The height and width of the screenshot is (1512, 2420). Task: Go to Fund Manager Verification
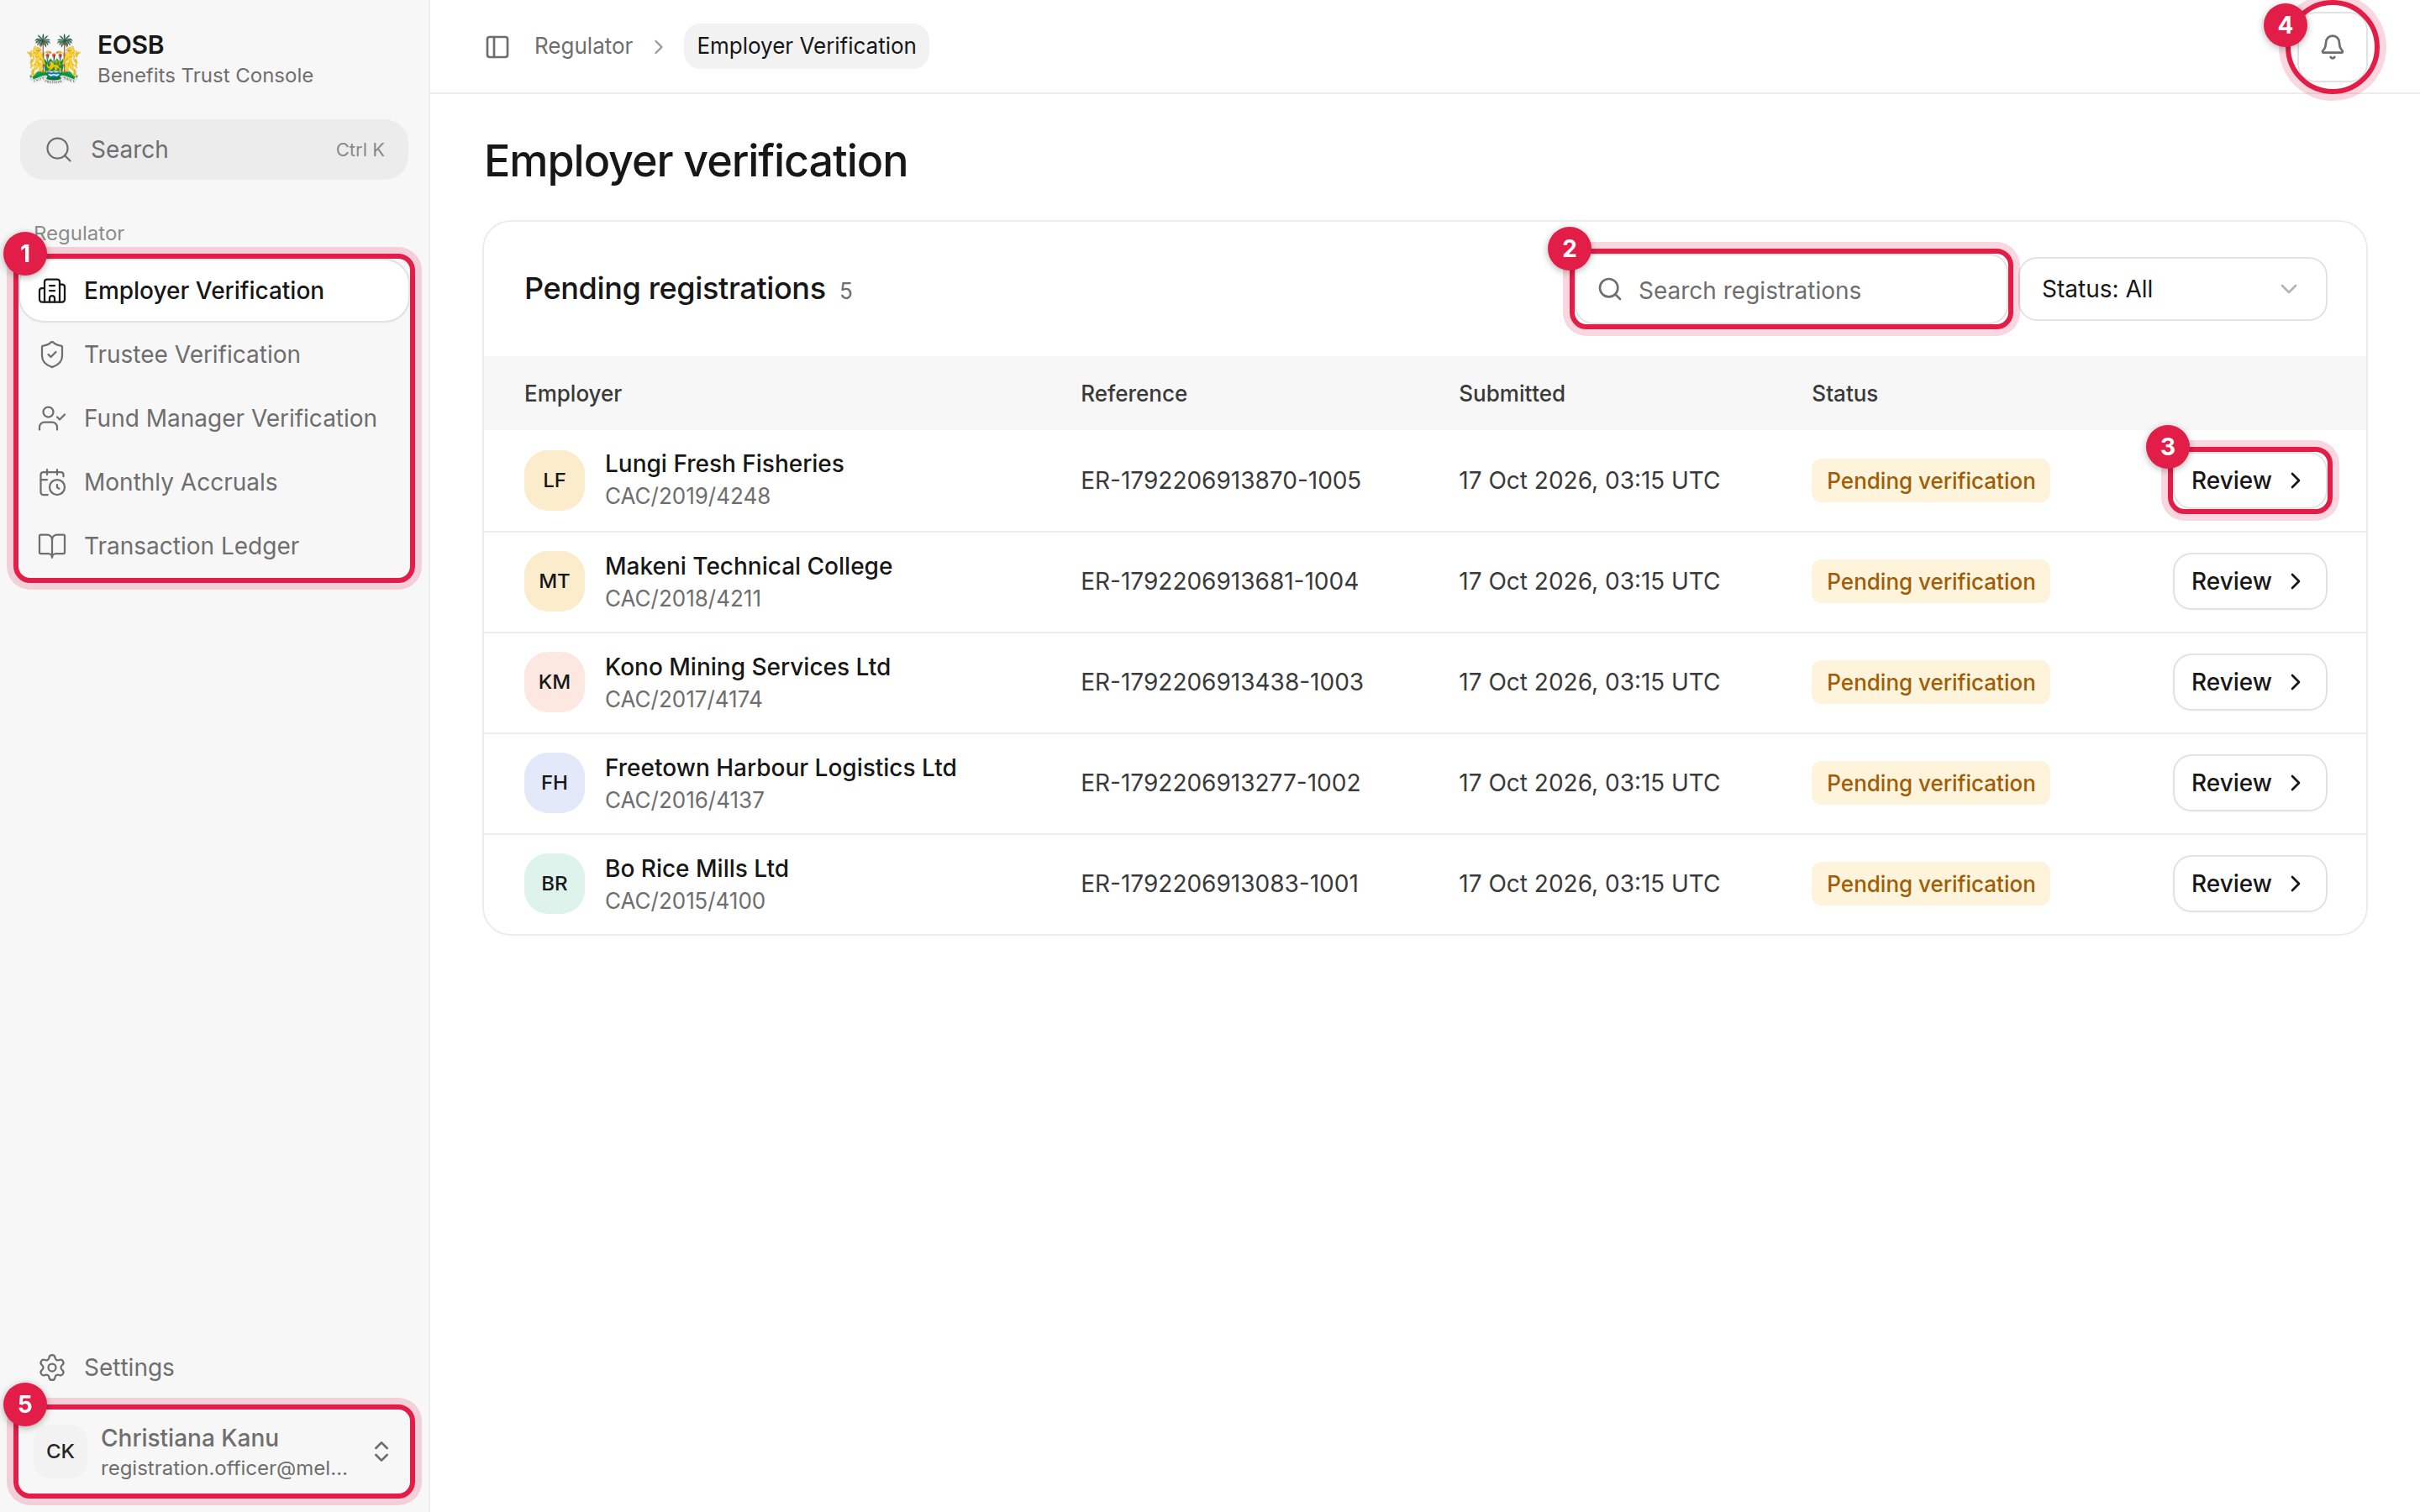point(214,418)
